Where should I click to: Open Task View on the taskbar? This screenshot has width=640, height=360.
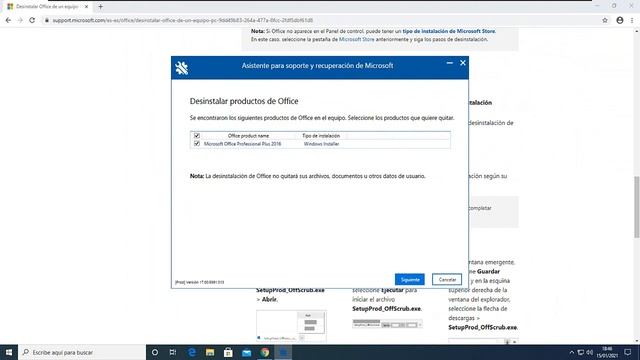tap(173, 352)
